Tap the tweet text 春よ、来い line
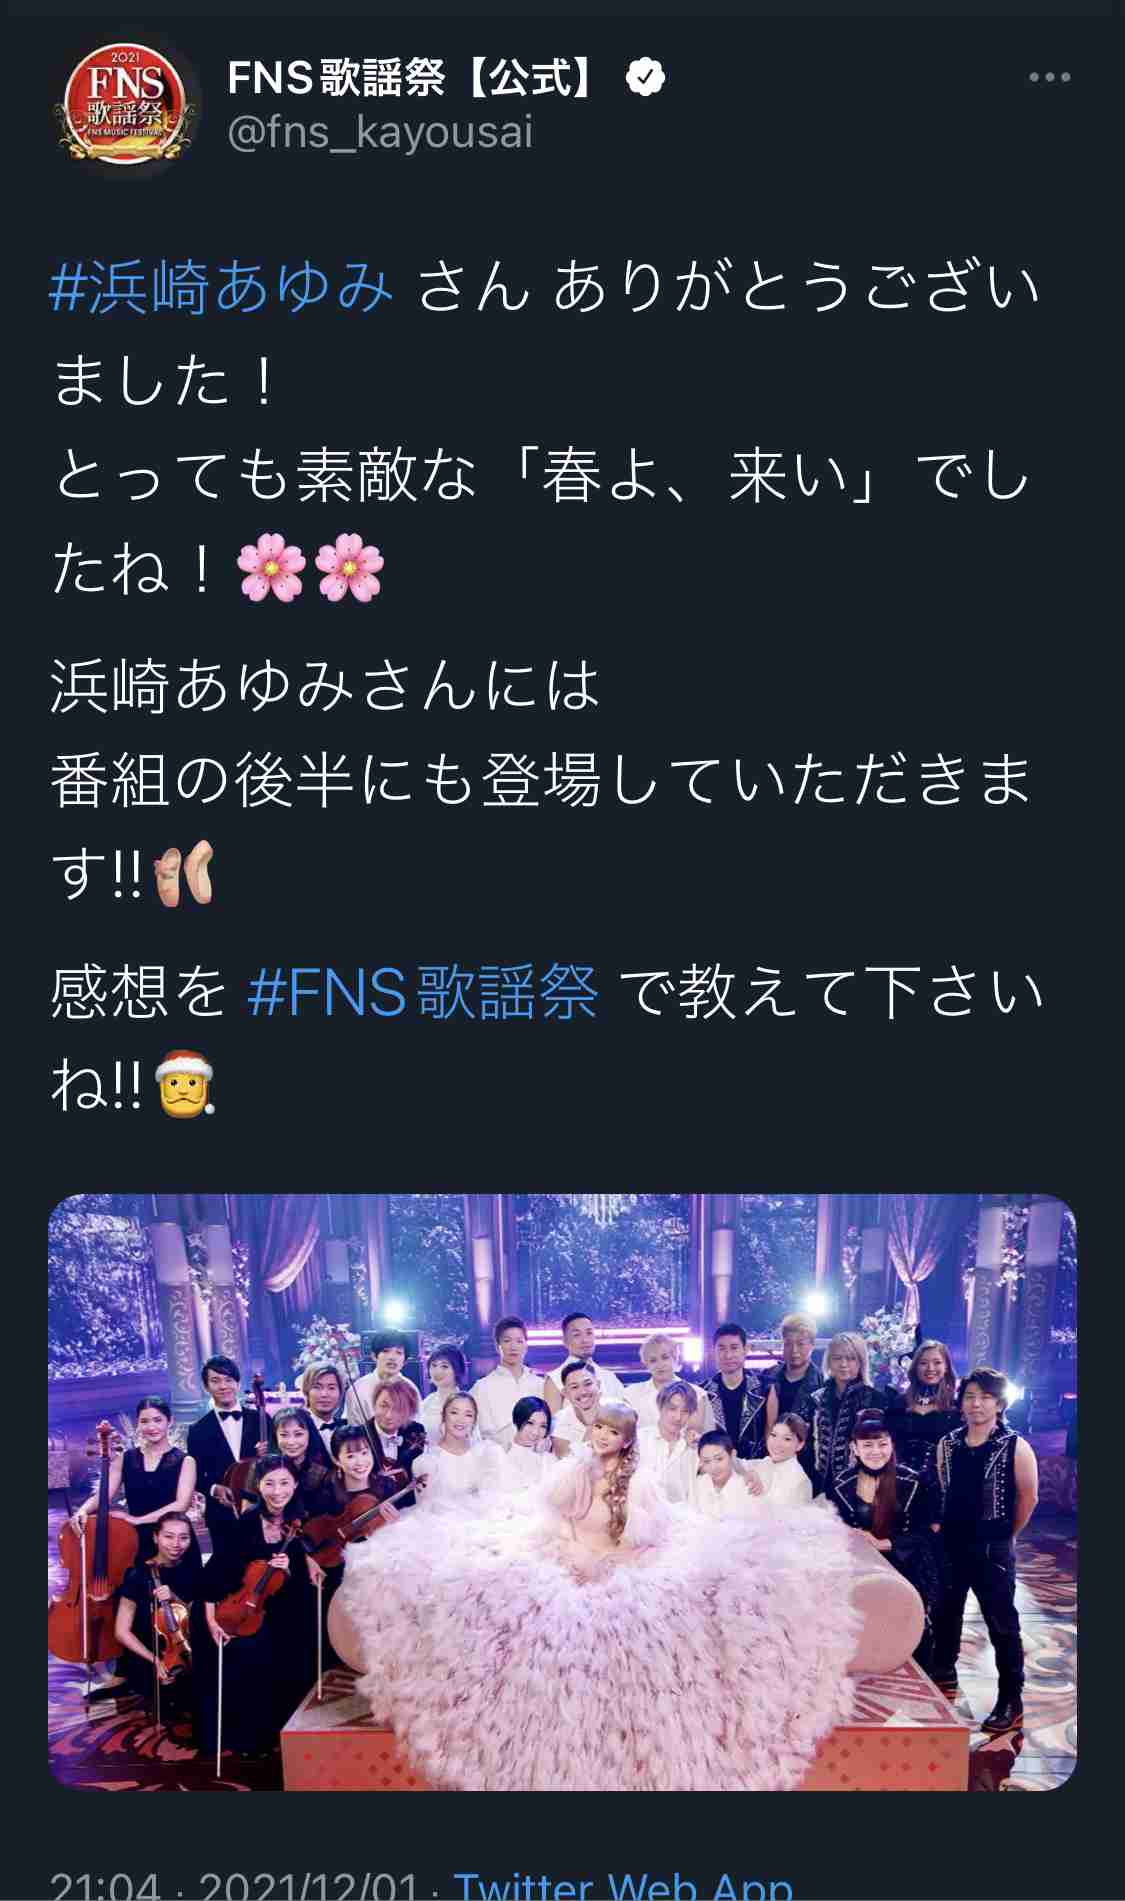The image size is (1125, 1901). coord(540,474)
